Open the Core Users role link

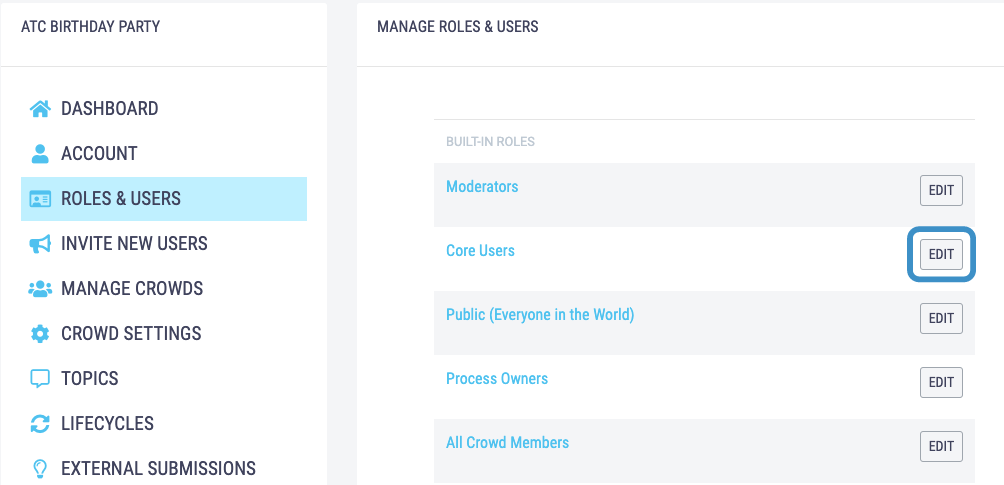480,251
